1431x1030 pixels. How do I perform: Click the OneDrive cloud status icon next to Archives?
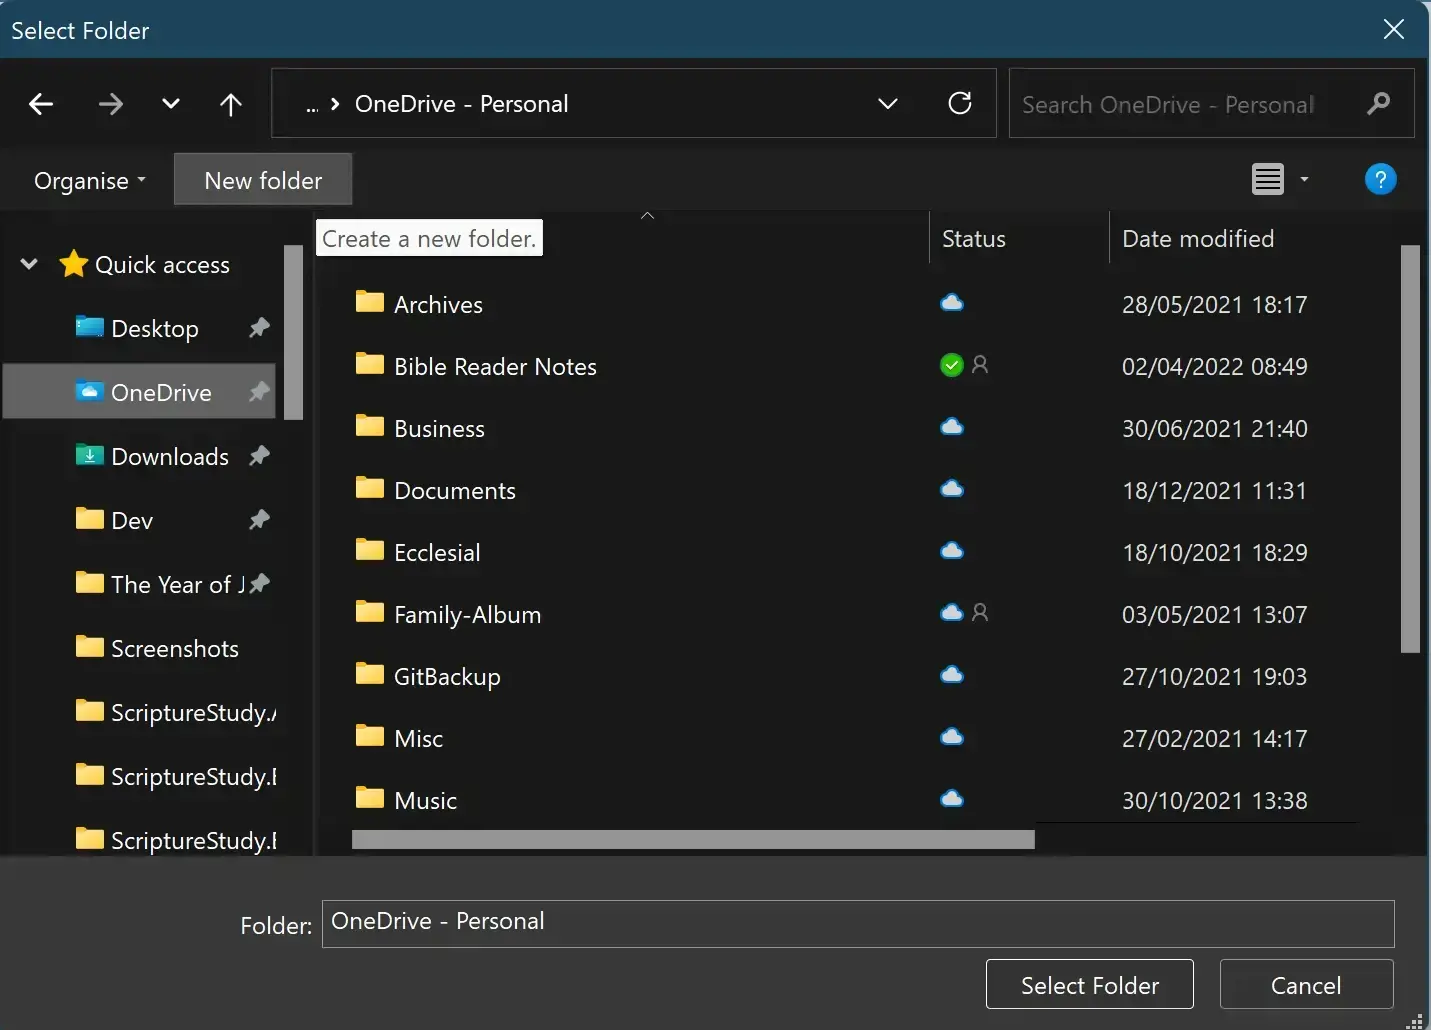point(952,302)
